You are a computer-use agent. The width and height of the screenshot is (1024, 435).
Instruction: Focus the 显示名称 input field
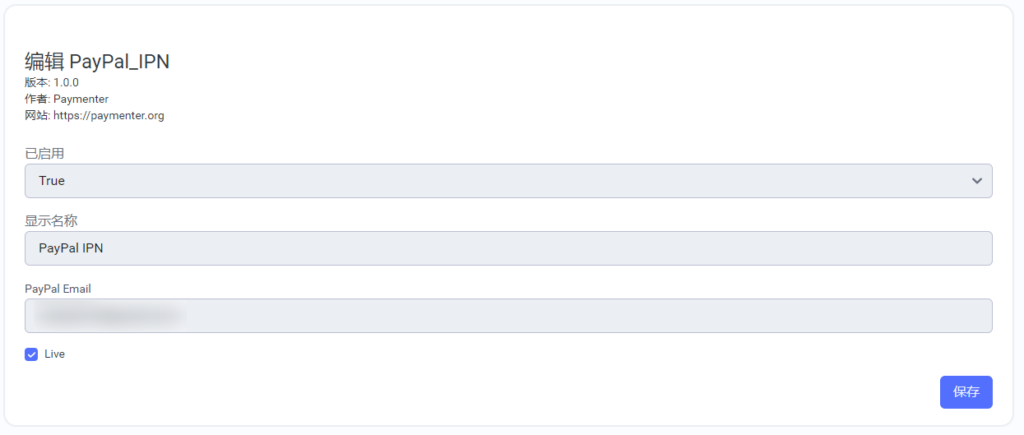click(x=508, y=249)
